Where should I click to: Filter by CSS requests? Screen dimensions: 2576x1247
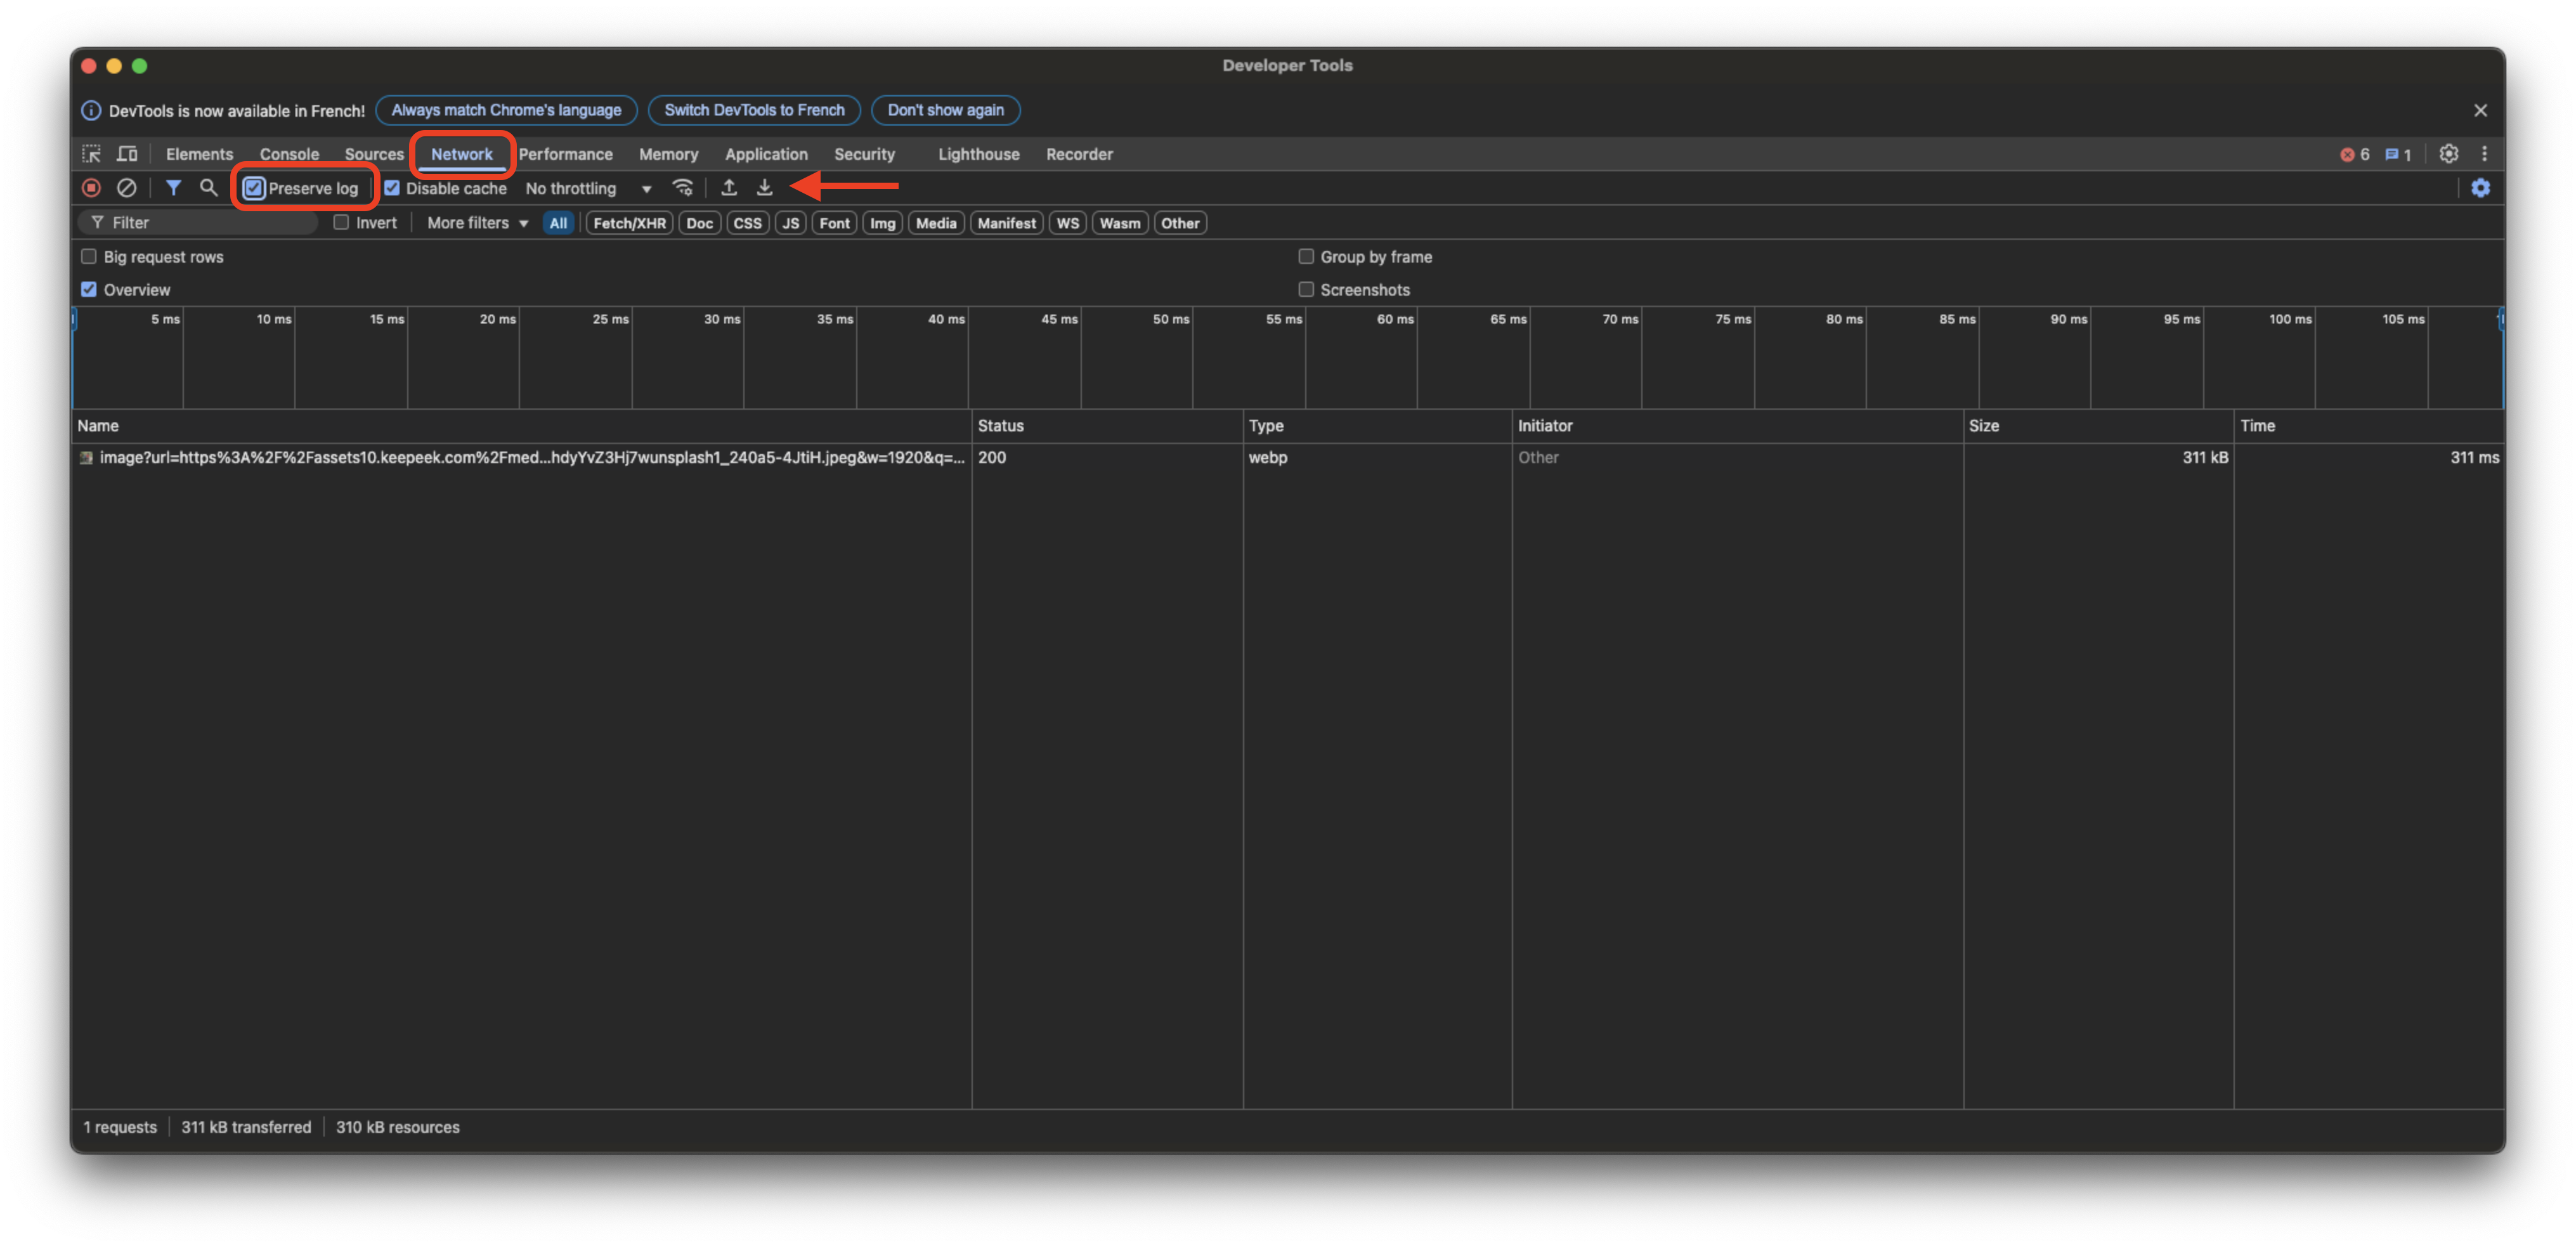tap(747, 223)
